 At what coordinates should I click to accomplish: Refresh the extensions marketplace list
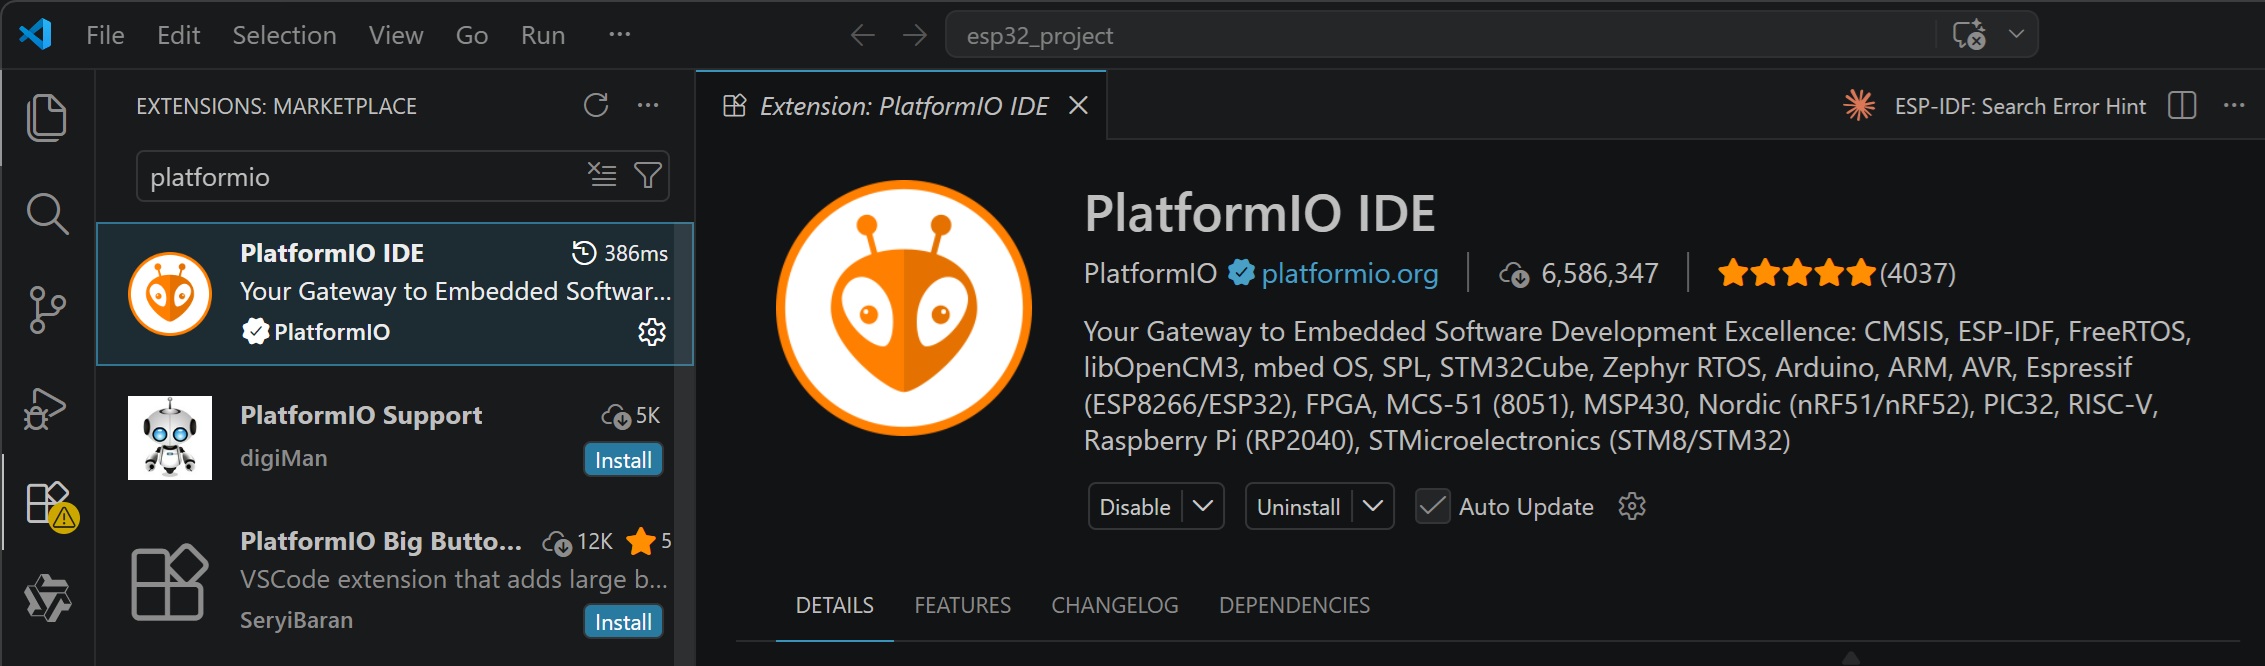coord(596,105)
